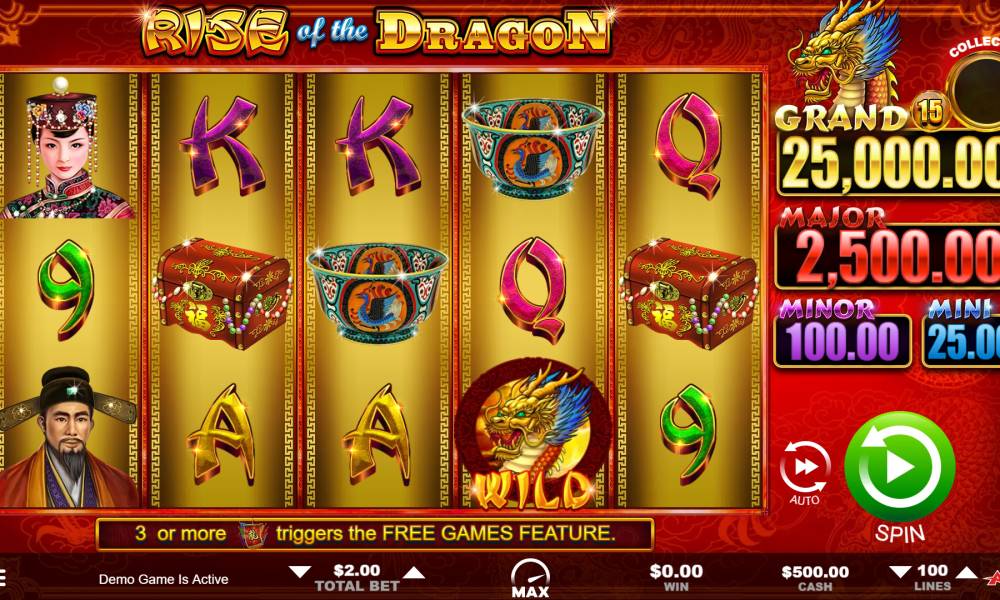Click the treasure chest on reel two
The width and height of the screenshot is (1000, 600).
click(221, 293)
